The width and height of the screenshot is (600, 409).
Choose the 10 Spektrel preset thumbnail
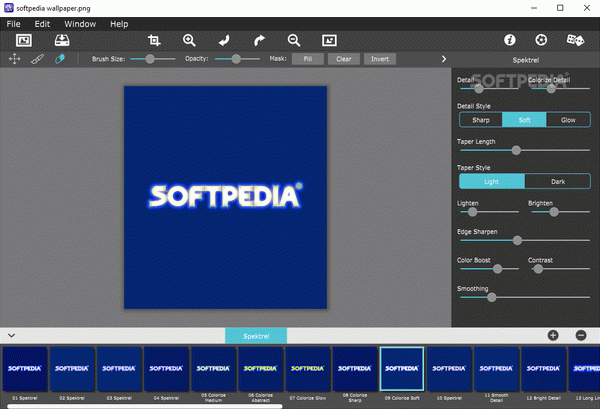pos(449,369)
